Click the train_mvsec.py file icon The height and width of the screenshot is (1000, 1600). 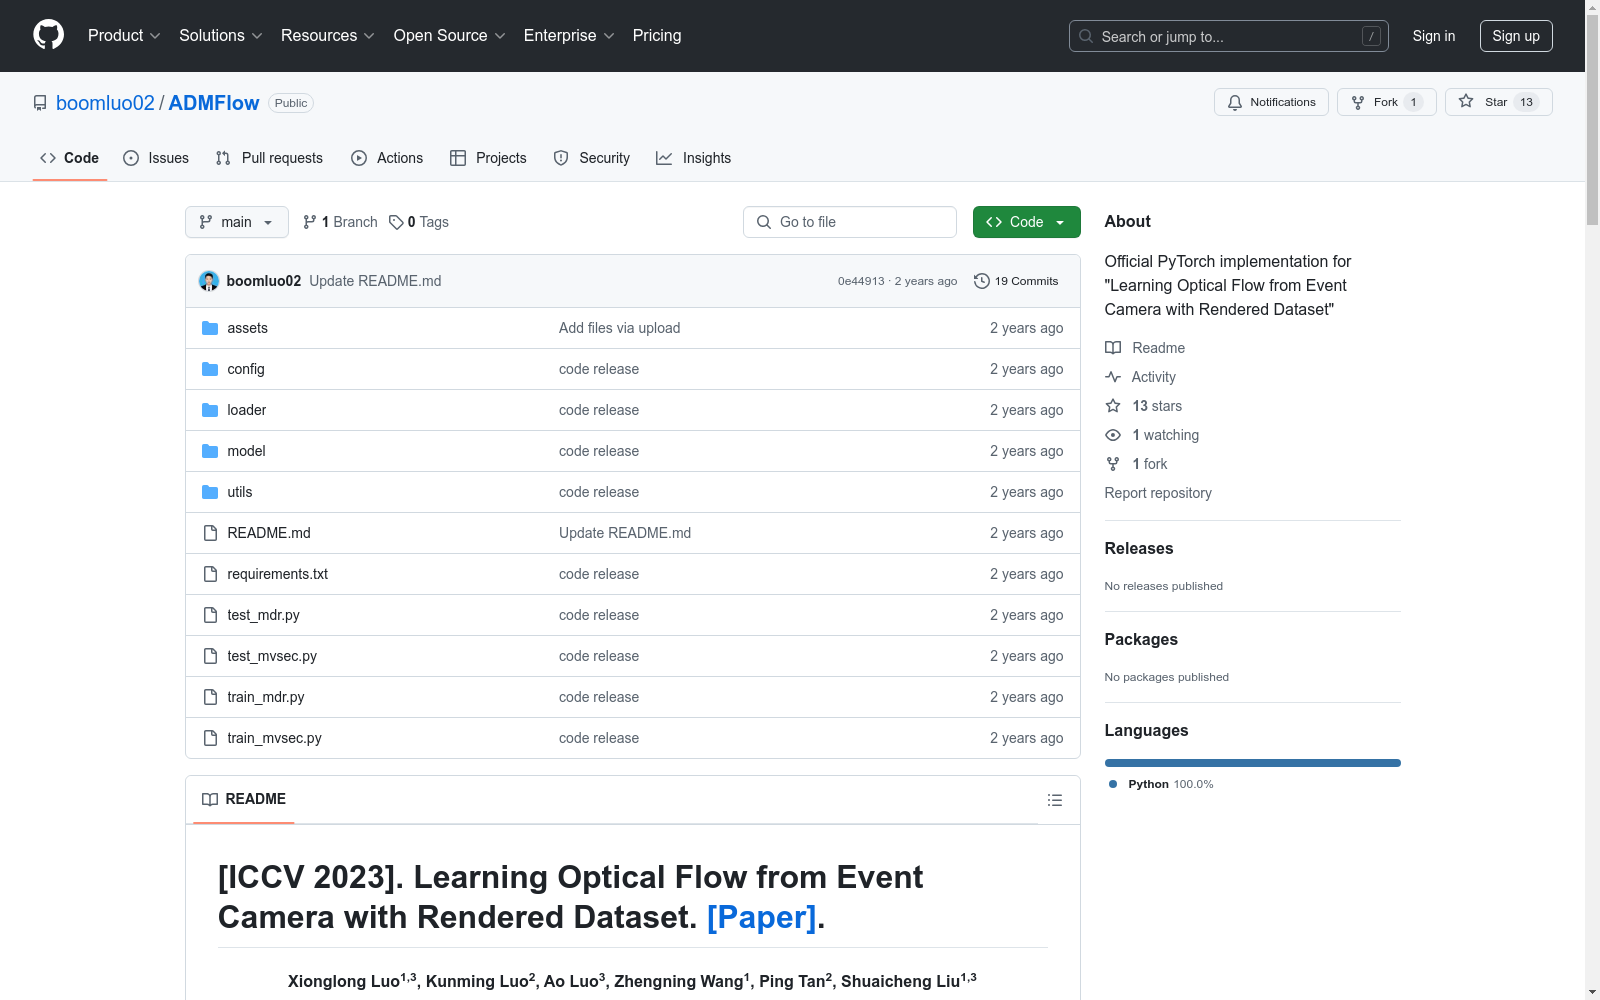[210, 738]
